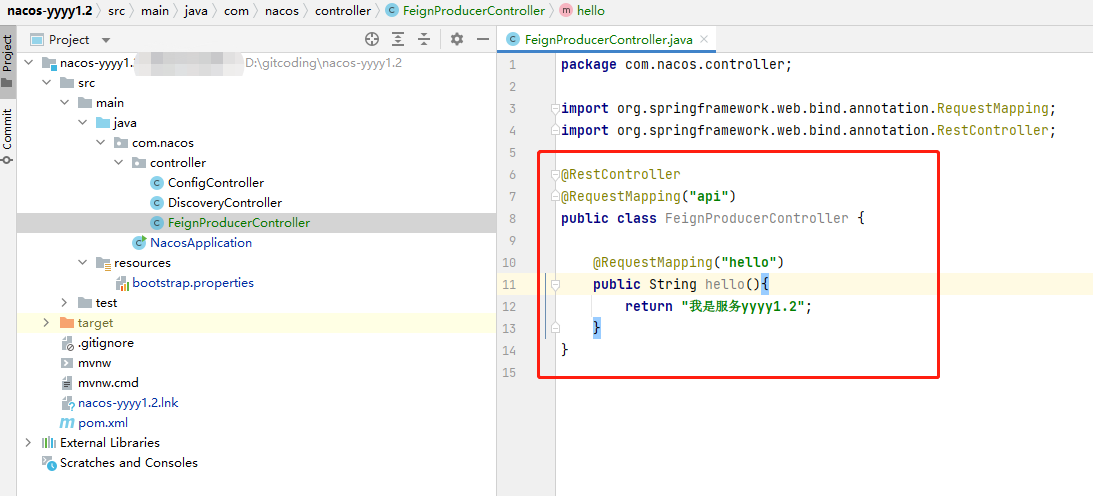Open Project panel settings gear
1093x496 pixels.
click(457, 40)
